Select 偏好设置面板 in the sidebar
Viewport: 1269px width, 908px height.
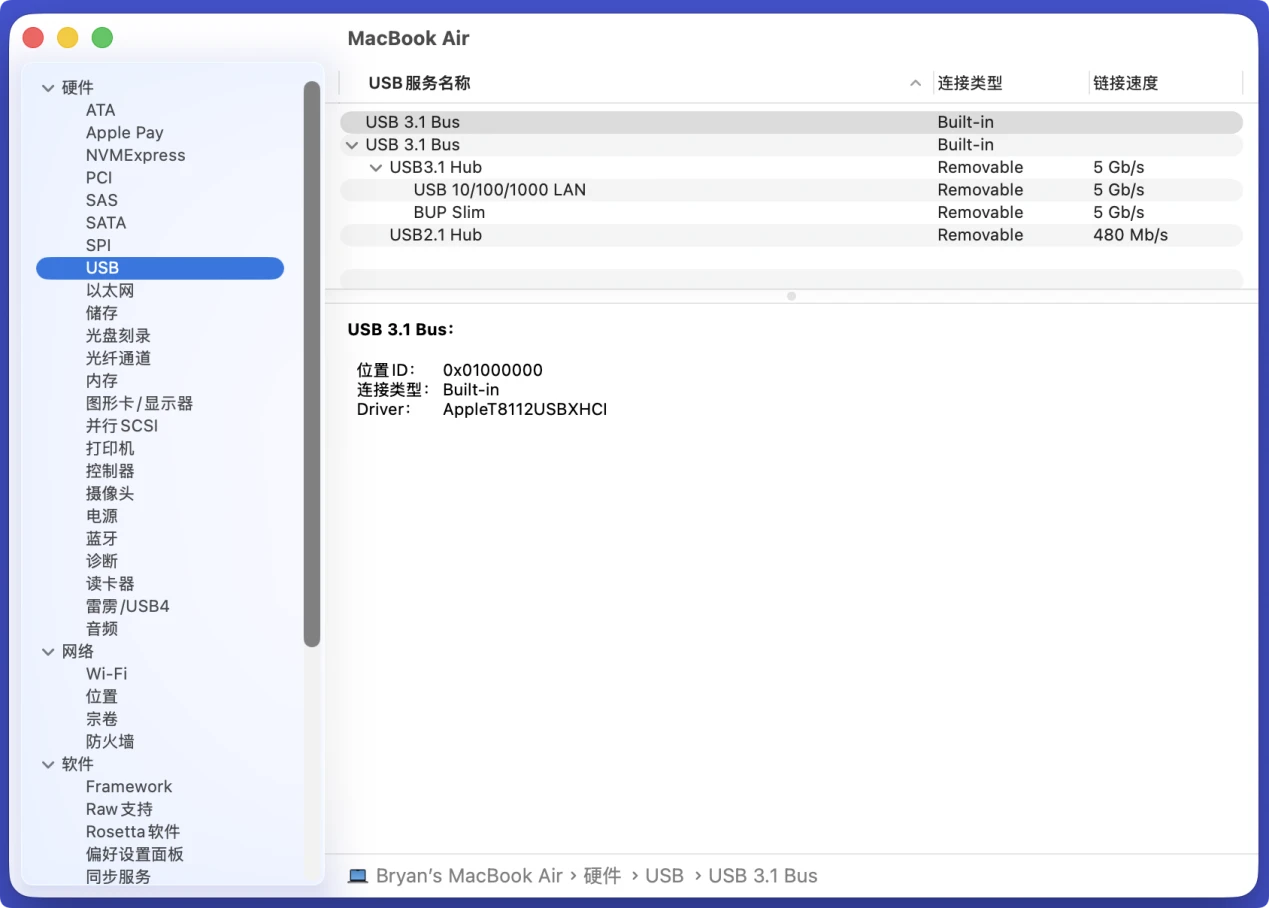[x=135, y=855]
